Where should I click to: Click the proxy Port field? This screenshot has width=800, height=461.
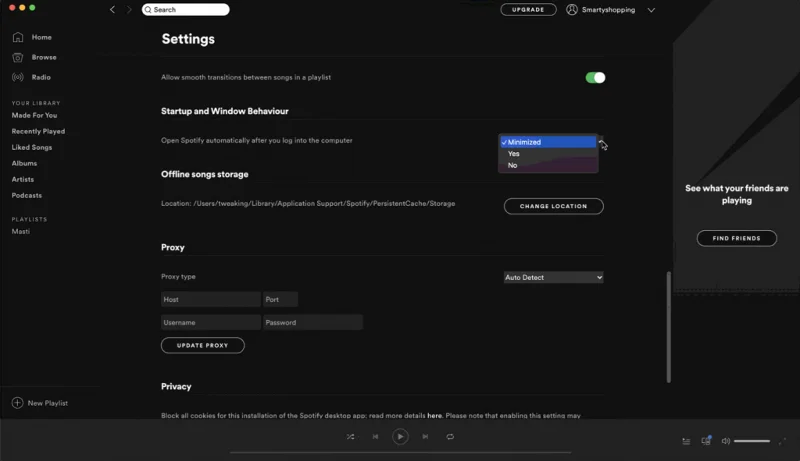point(281,299)
